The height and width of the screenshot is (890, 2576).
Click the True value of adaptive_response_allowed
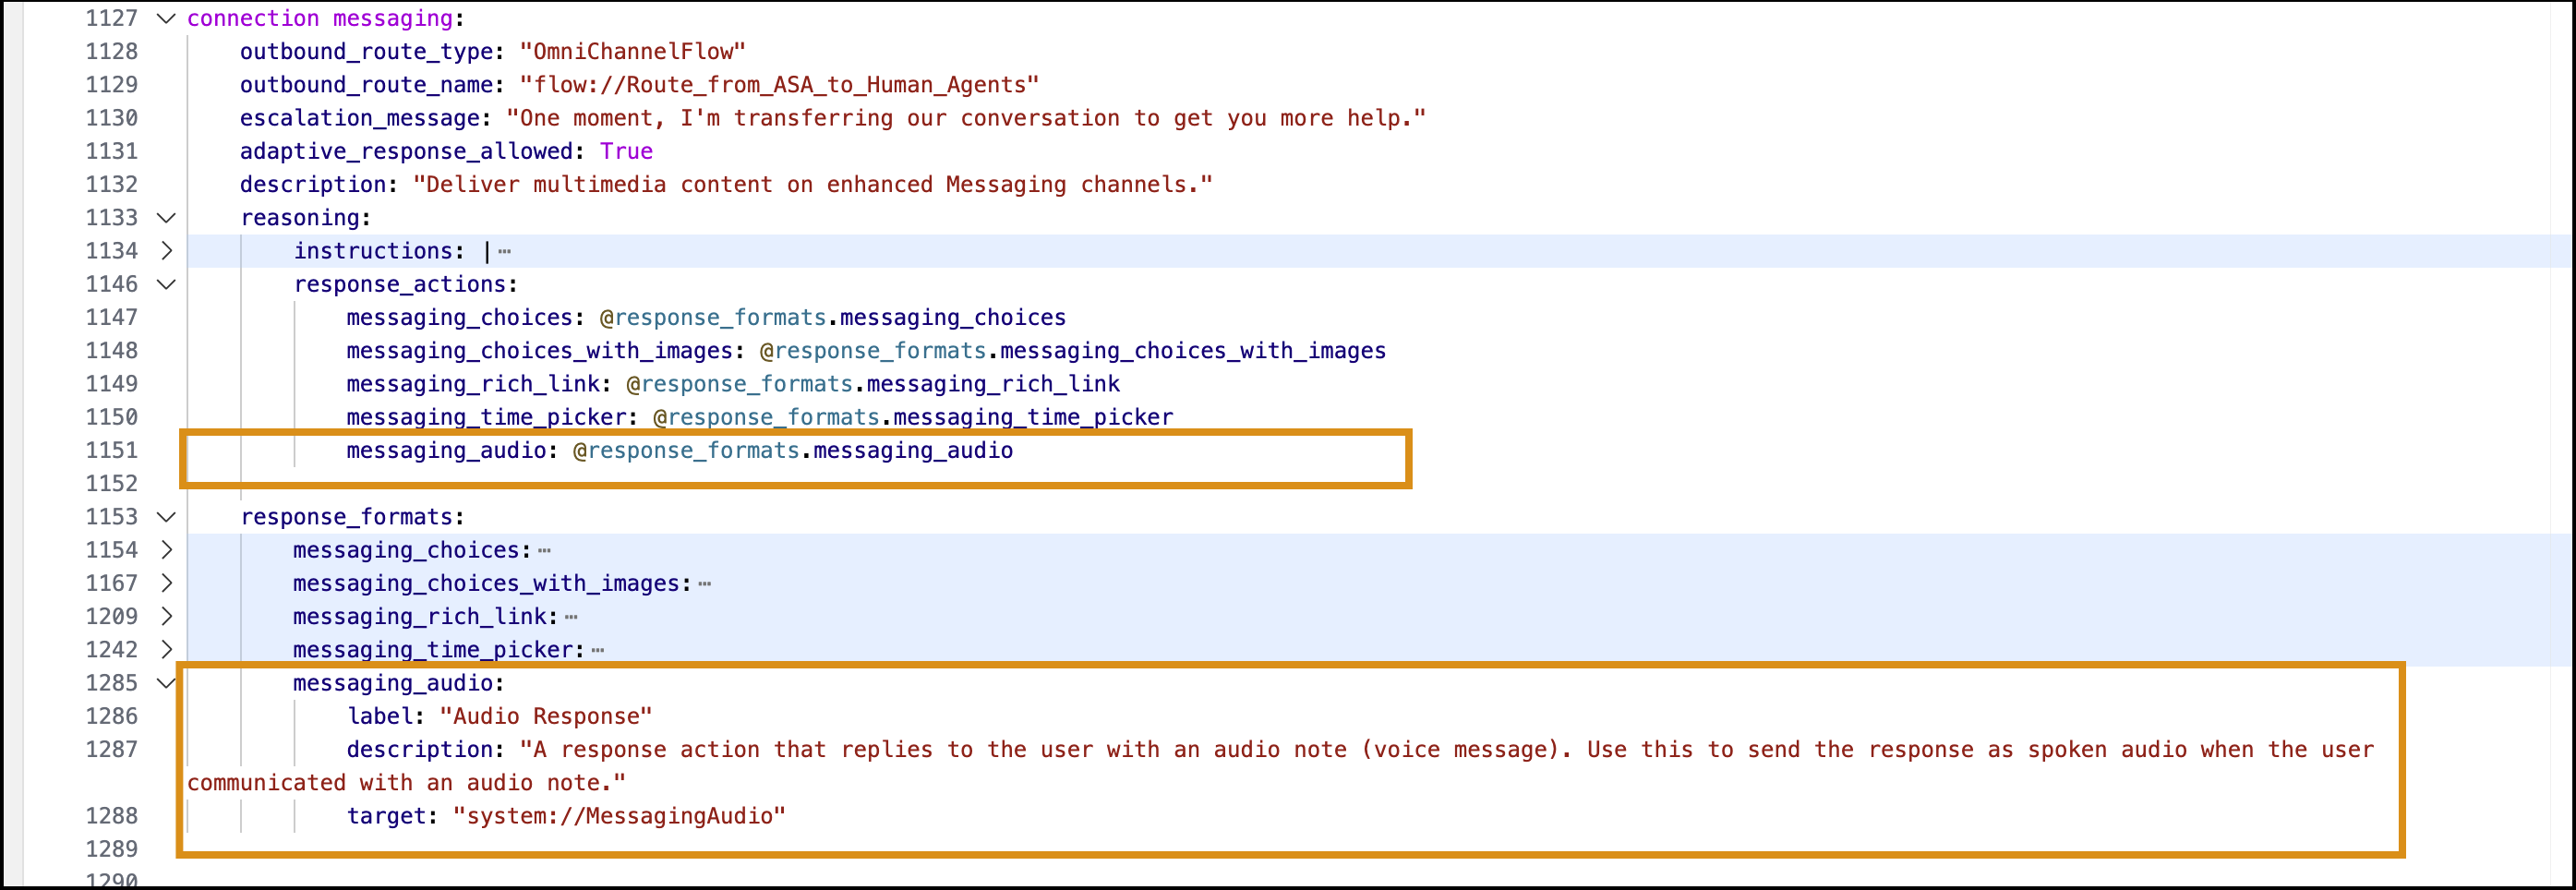[626, 151]
